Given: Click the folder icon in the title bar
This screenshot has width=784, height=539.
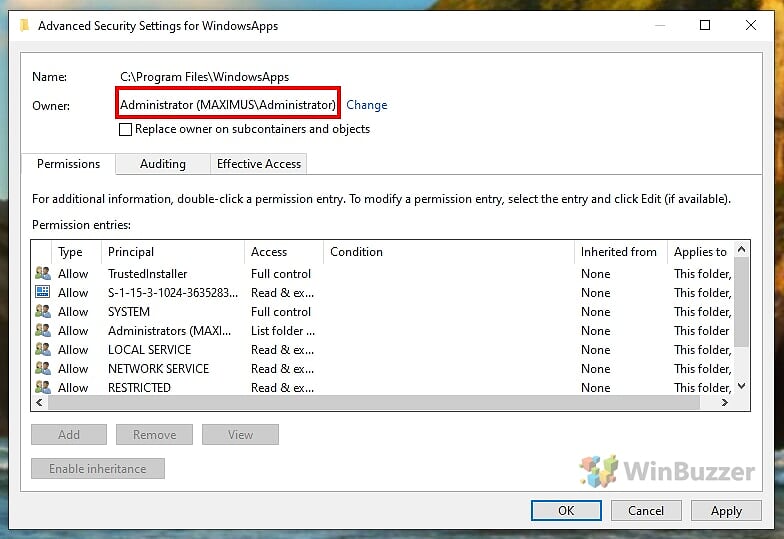Looking at the screenshot, I should click(x=24, y=25).
